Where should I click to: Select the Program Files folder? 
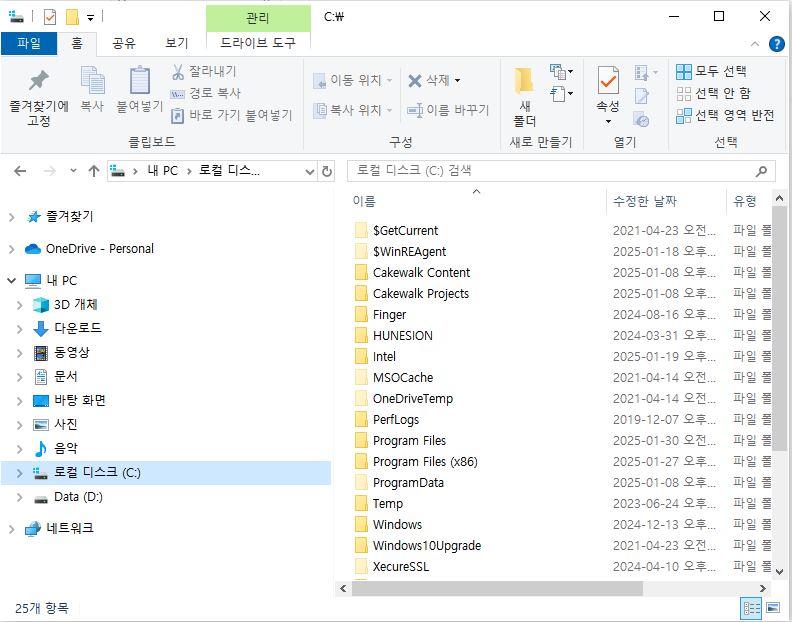click(409, 441)
